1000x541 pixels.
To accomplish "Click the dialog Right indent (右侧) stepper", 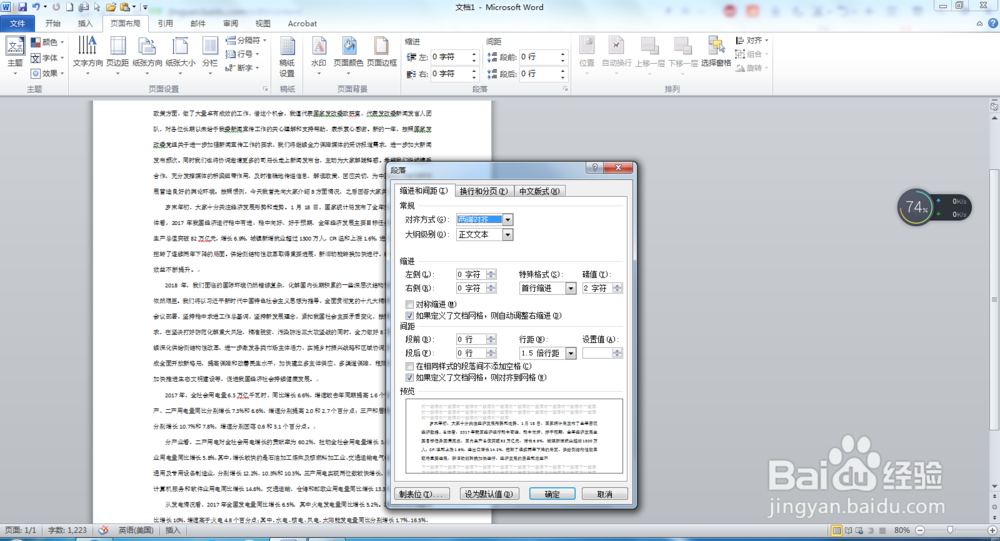I will pos(491,288).
